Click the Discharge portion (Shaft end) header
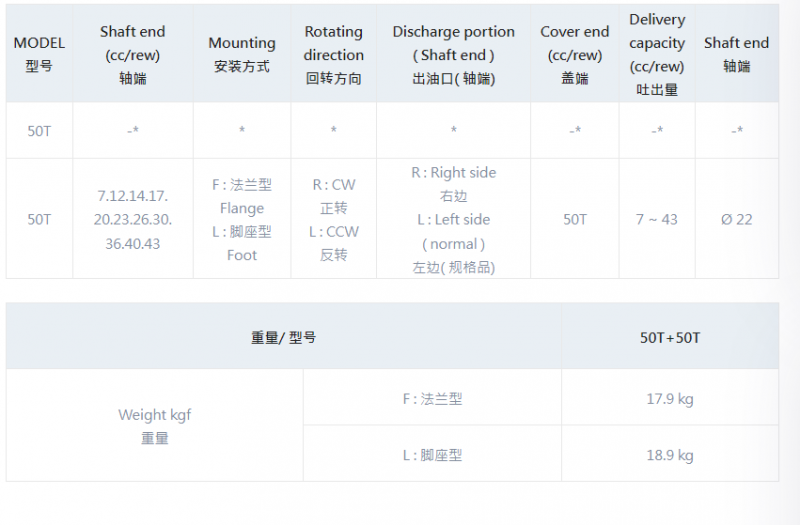Screen dimensions: 800x525 [x=454, y=54]
